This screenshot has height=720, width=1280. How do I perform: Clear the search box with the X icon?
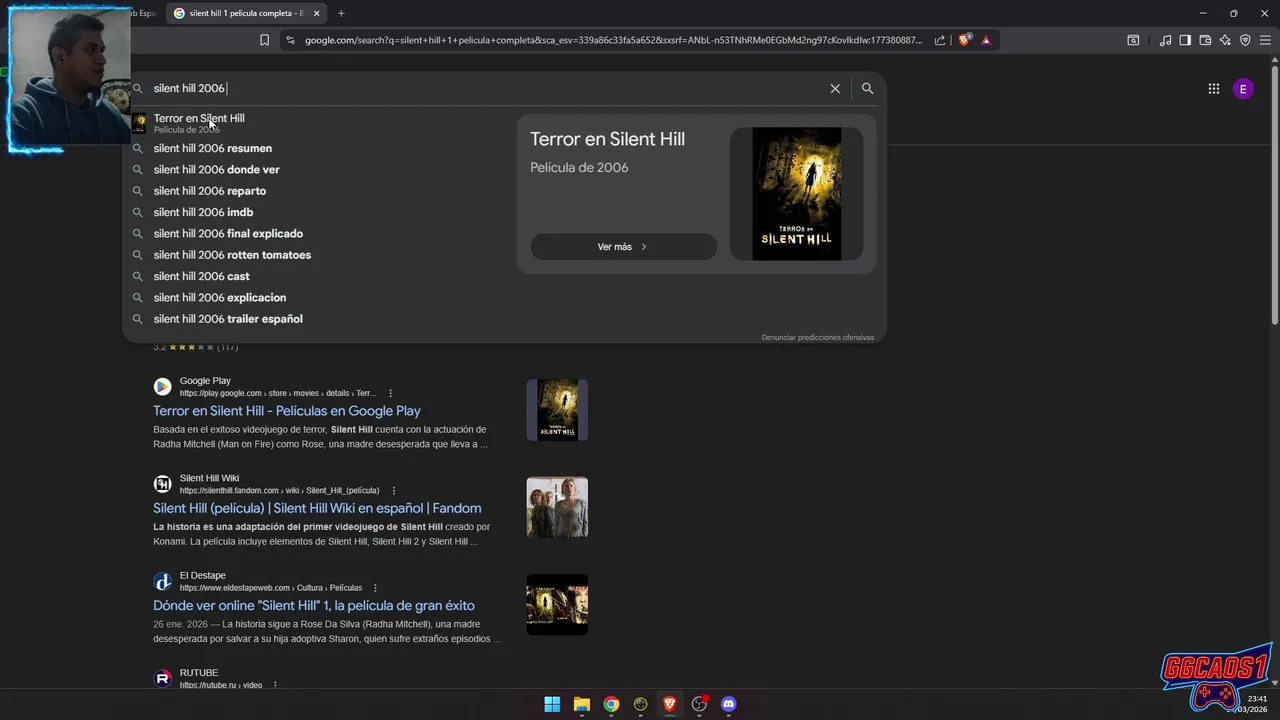coord(835,89)
